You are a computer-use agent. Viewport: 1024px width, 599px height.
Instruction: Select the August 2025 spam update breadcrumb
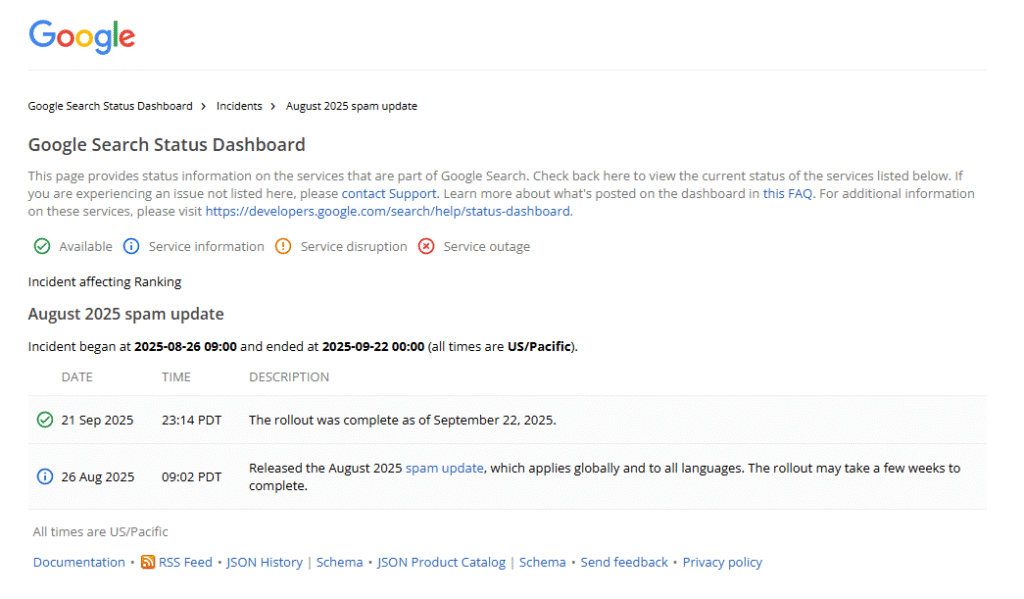click(351, 106)
